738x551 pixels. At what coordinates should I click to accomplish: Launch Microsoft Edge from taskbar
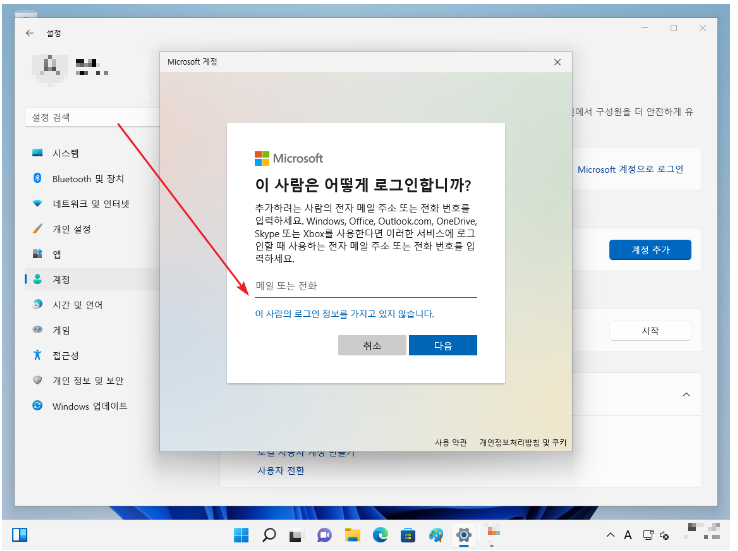click(x=380, y=535)
